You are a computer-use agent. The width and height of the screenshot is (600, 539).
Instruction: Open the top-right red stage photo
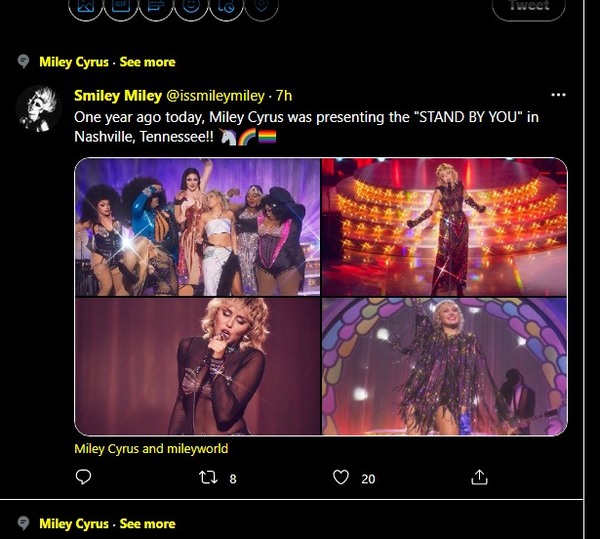coord(444,227)
